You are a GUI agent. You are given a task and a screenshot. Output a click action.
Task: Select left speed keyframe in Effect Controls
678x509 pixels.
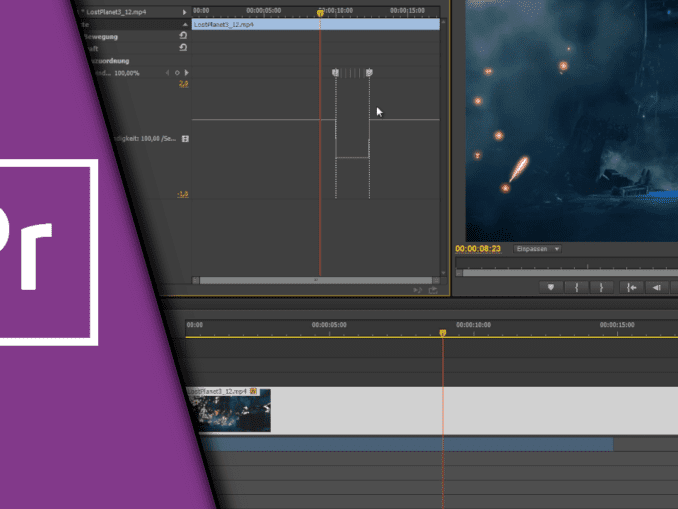(x=336, y=73)
